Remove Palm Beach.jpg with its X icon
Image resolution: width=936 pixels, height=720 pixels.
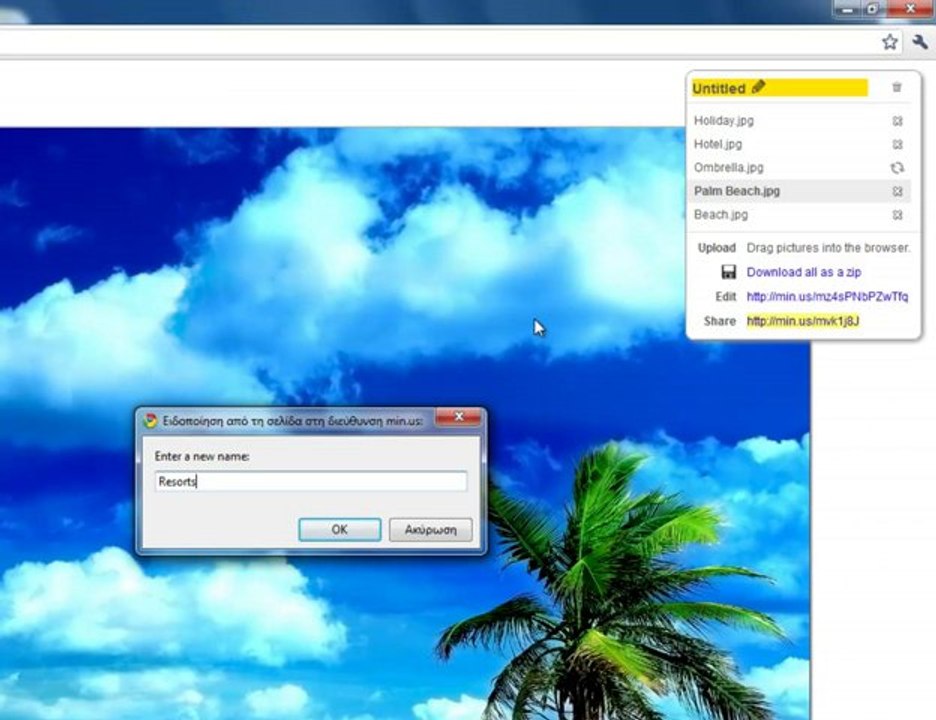(x=897, y=192)
